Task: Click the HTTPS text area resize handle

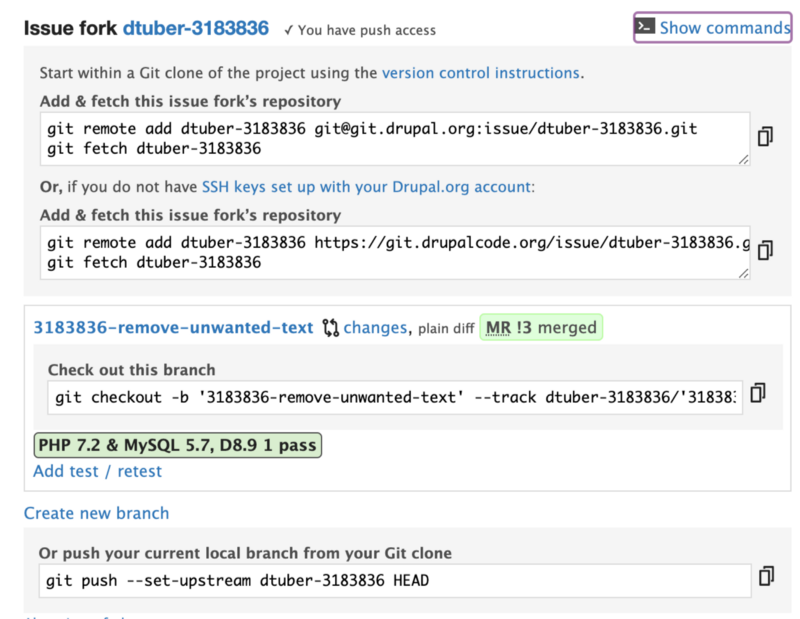Action: (x=743, y=273)
